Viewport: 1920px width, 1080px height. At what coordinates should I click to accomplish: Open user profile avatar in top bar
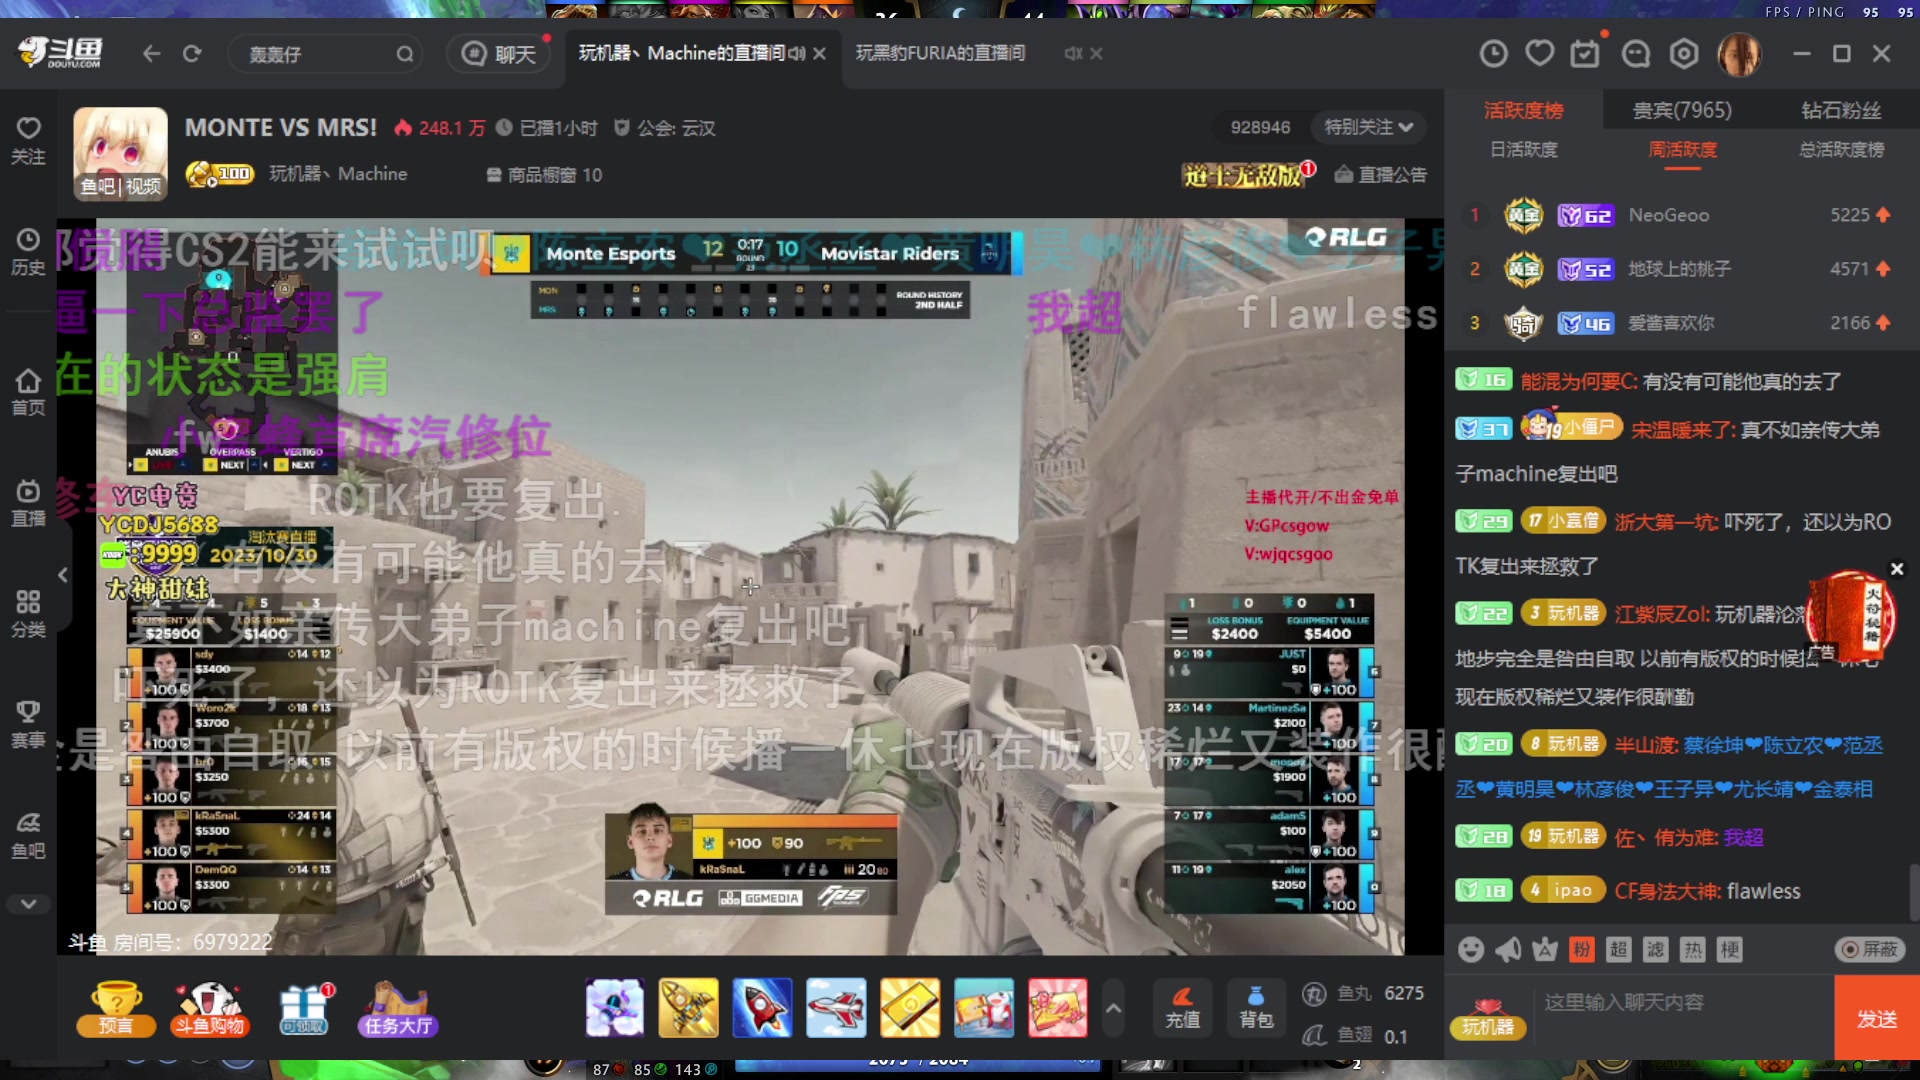(x=1739, y=55)
